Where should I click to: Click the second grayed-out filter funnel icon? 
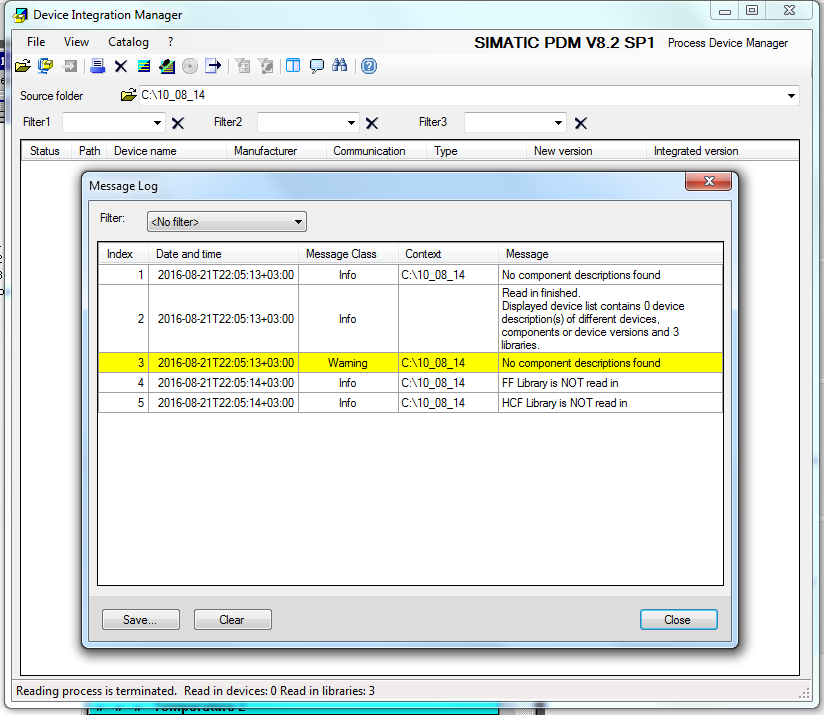pyautogui.click(x=266, y=66)
